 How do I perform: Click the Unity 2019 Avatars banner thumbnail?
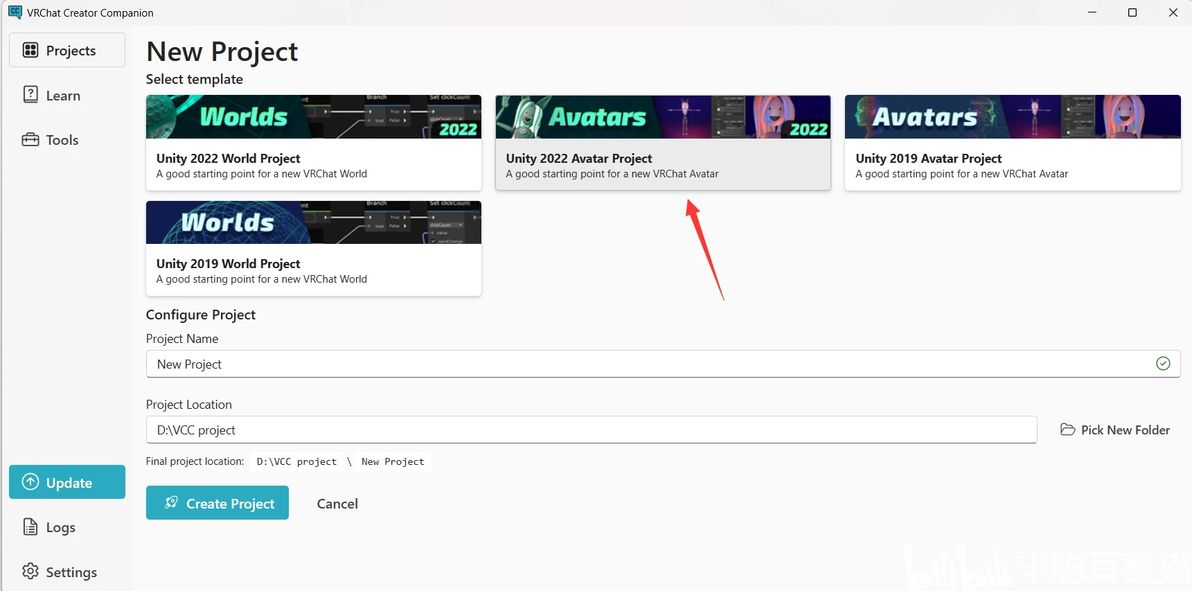(x=1013, y=116)
